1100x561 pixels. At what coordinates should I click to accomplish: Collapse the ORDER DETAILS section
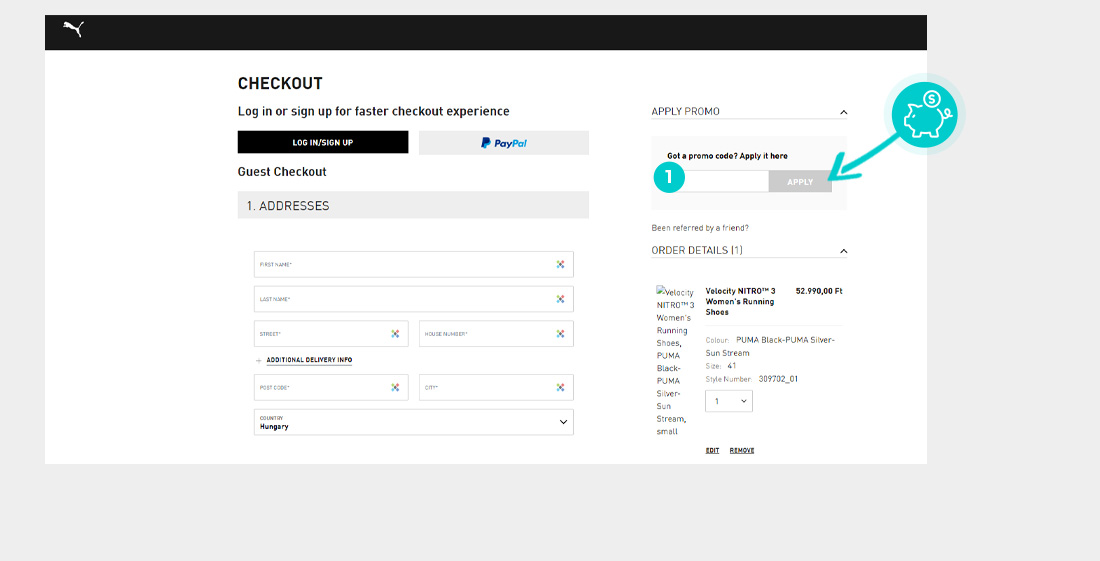tap(843, 251)
